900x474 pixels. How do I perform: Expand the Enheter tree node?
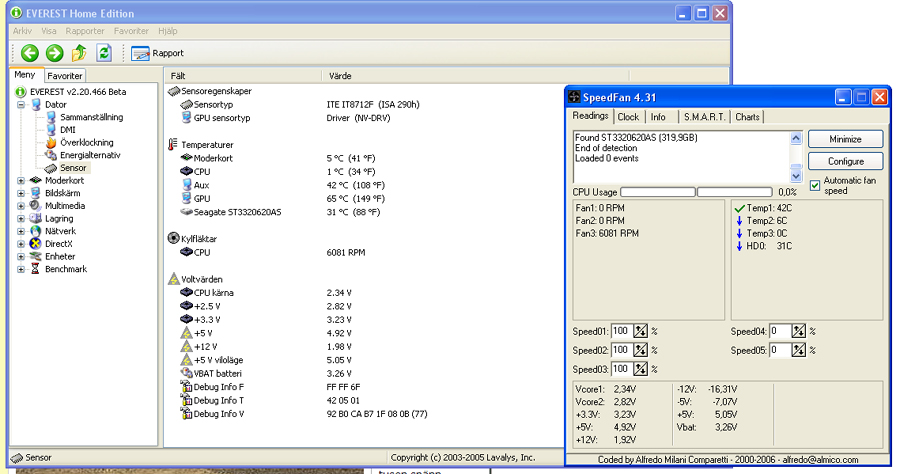21,257
